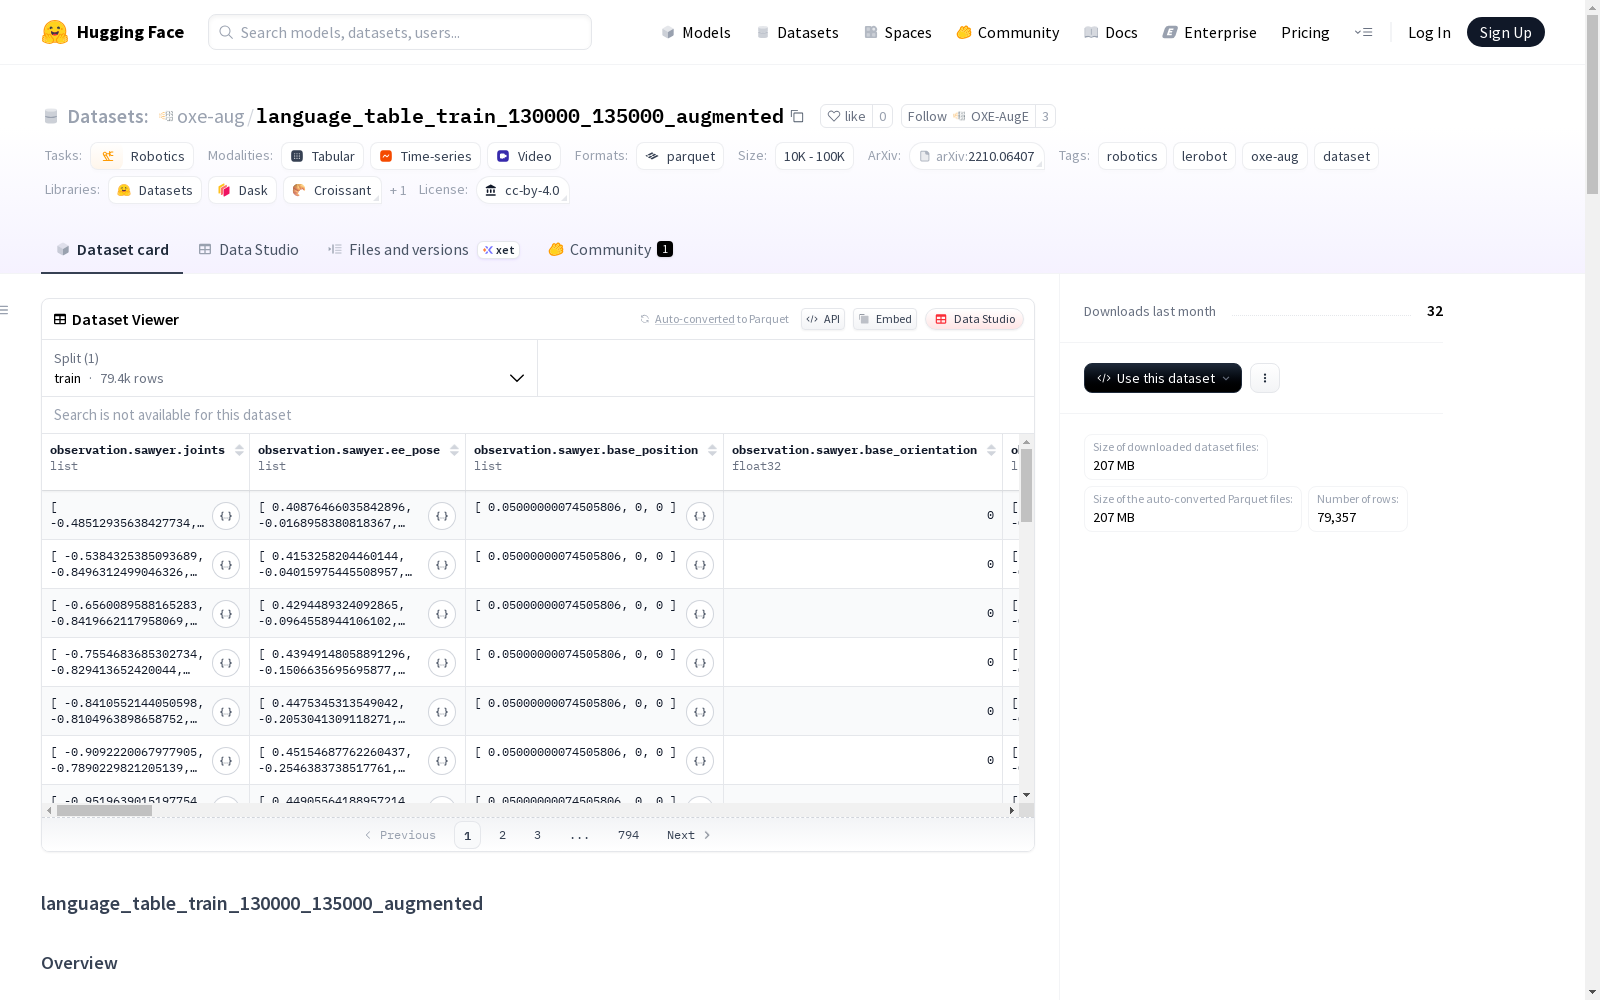Expand JSON for -0.6560089588165283 joints cell
1600x1000 pixels.
(226, 614)
